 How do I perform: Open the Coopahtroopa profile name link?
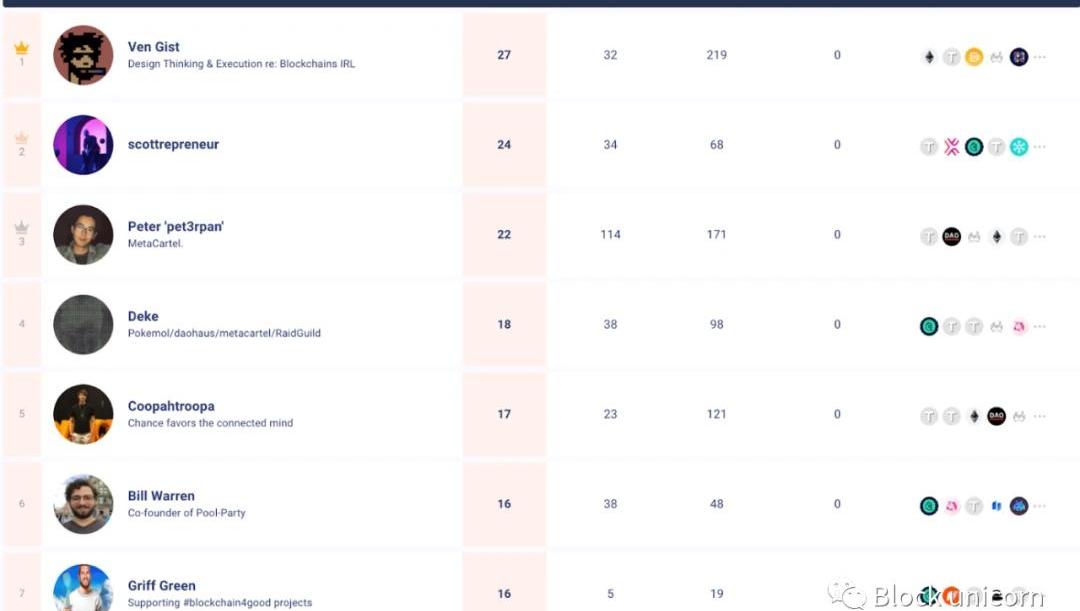(x=171, y=406)
